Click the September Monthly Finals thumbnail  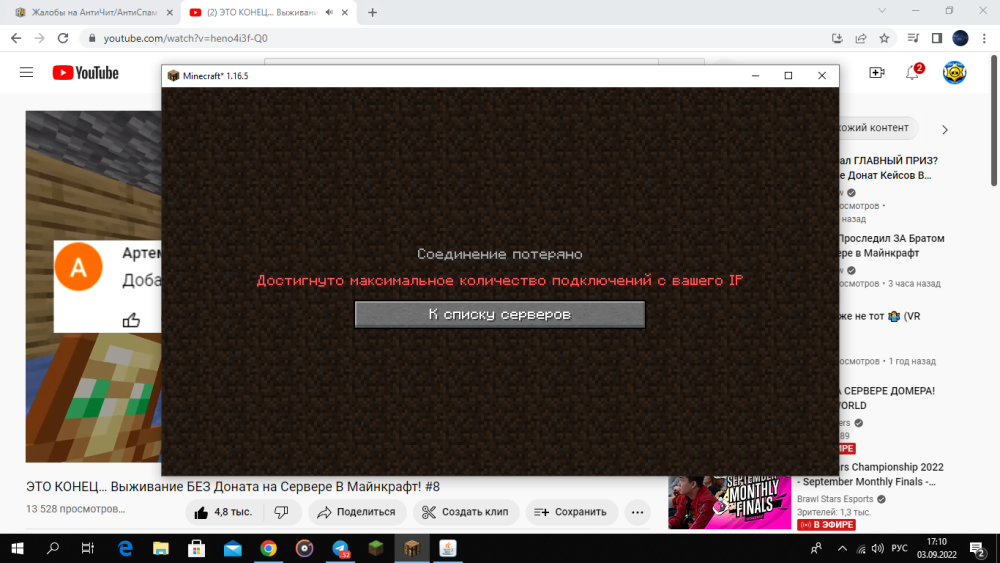[x=730, y=502]
